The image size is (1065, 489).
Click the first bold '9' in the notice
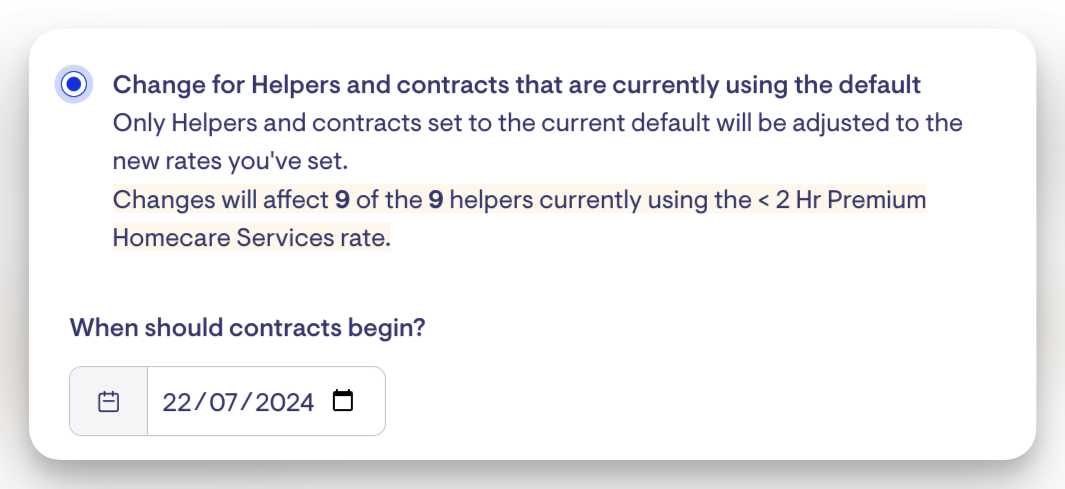(x=342, y=200)
